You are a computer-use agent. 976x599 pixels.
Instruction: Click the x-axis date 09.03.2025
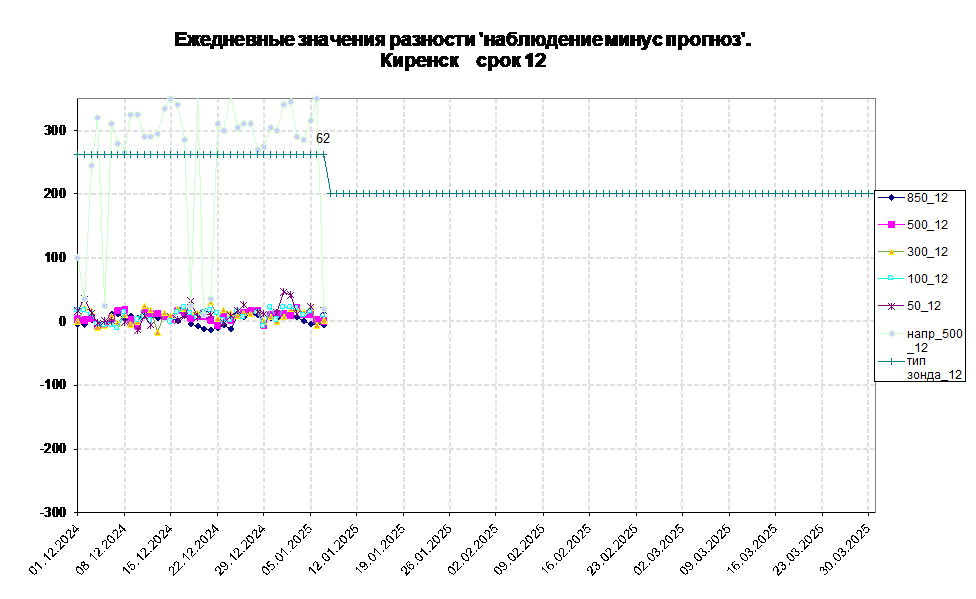coord(706,549)
